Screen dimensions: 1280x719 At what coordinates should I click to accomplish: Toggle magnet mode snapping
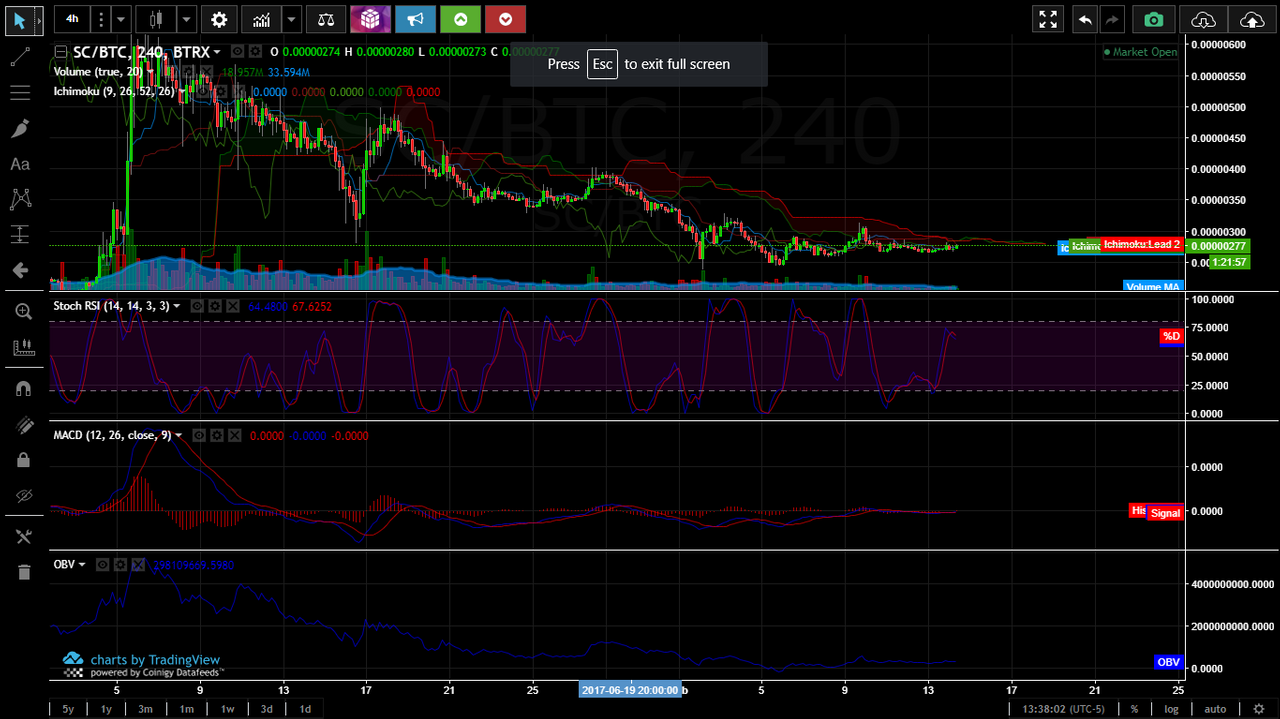(x=23, y=389)
